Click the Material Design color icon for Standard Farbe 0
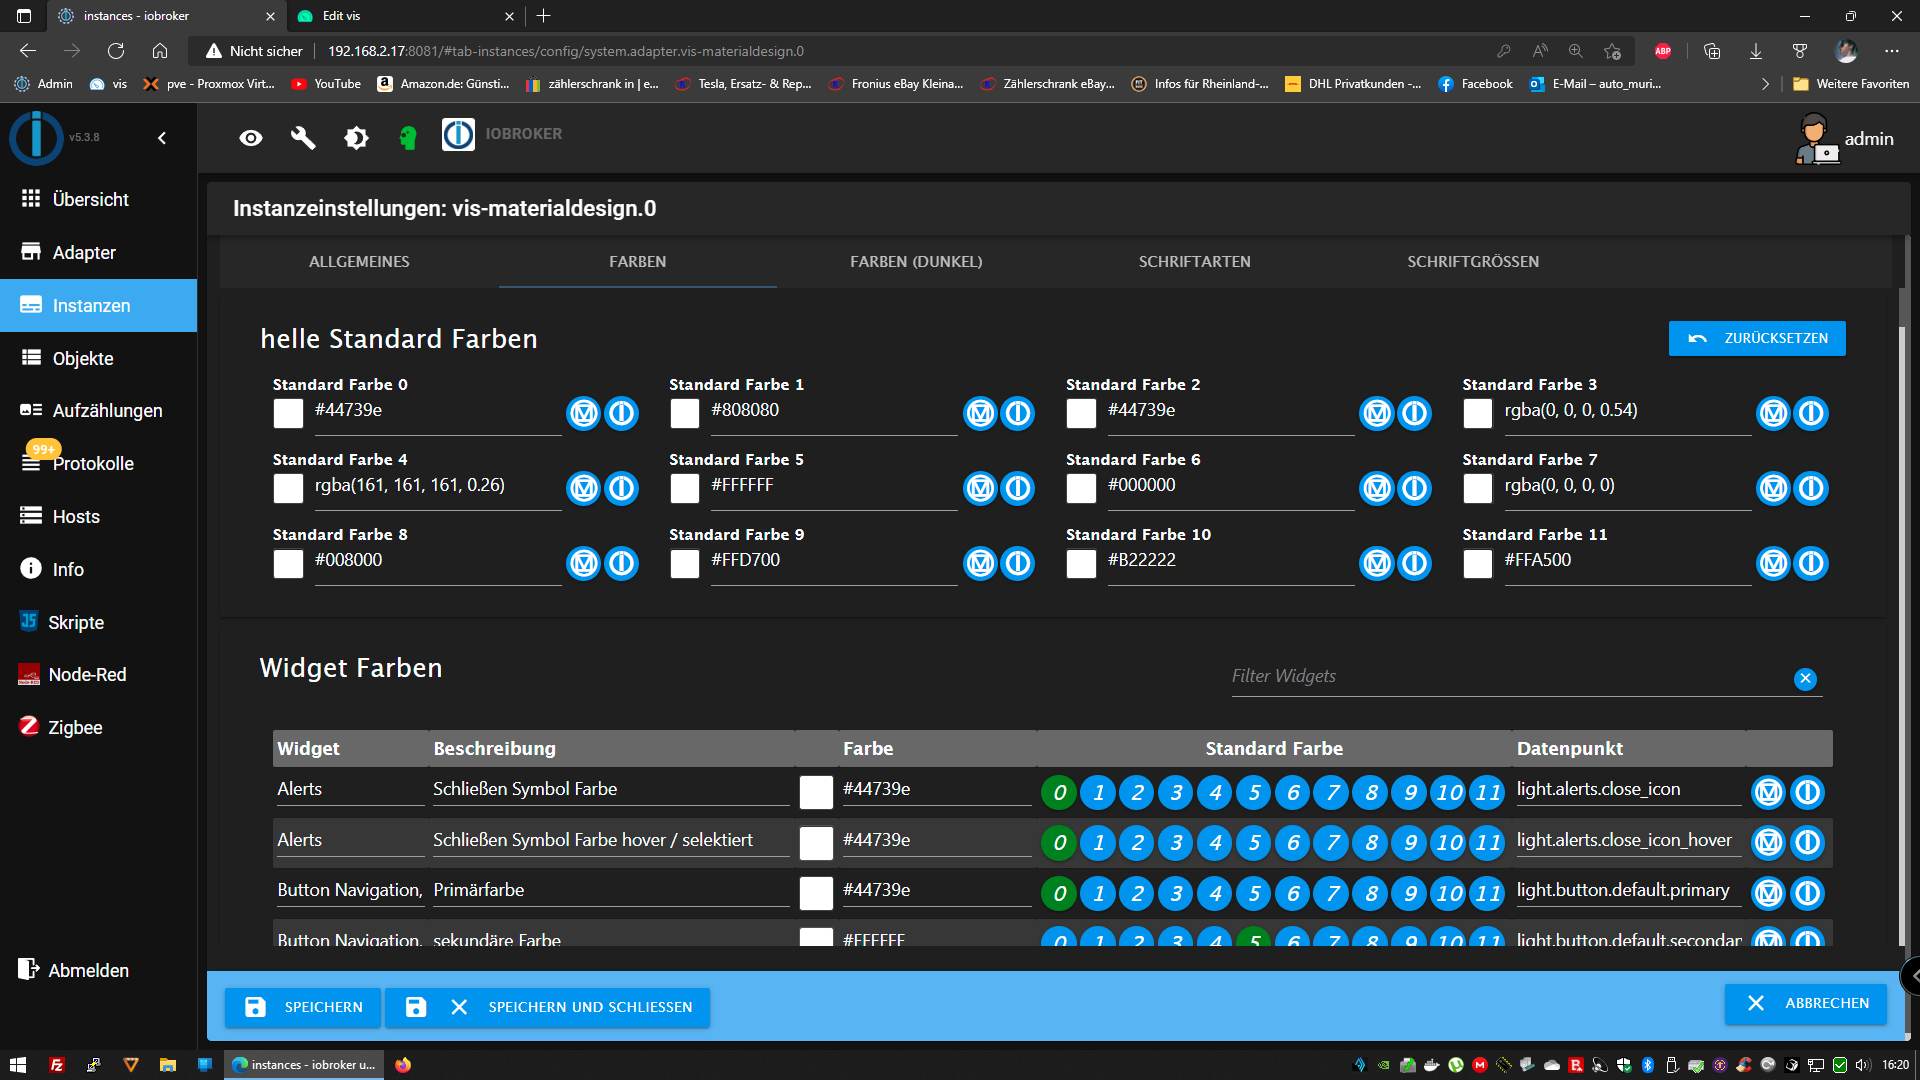The image size is (1920, 1080). (x=584, y=413)
